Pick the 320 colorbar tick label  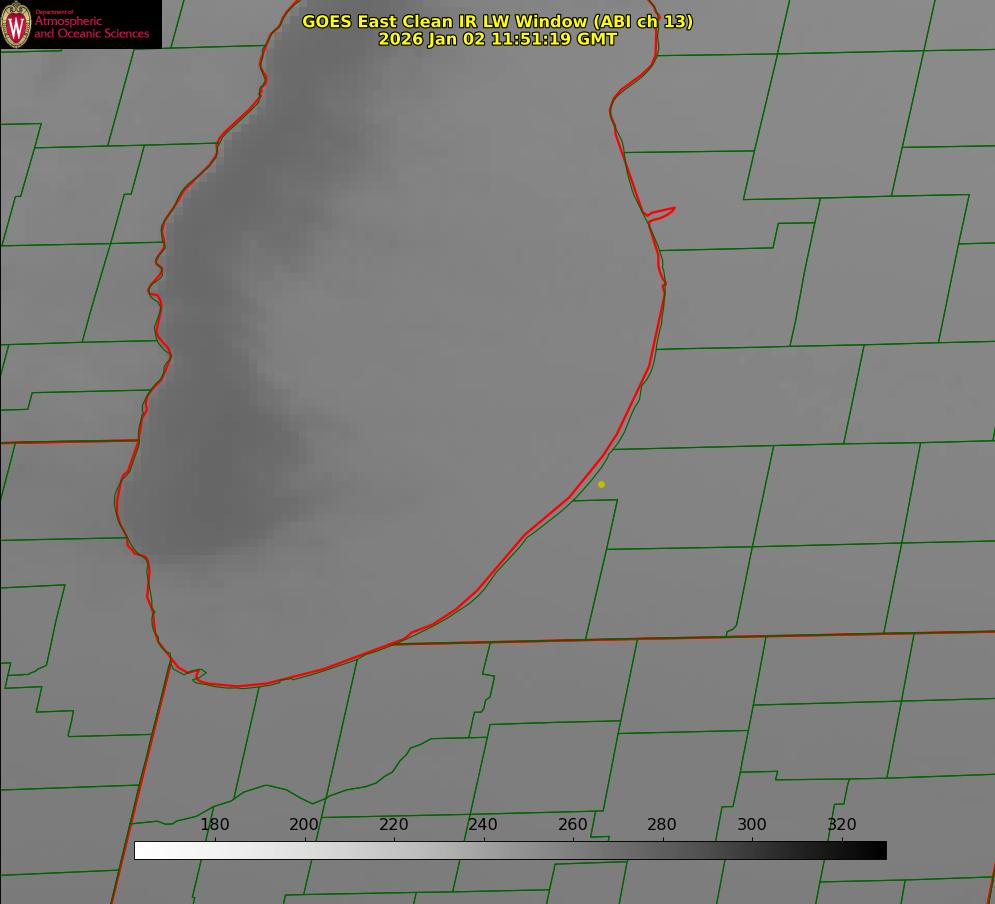coord(841,824)
